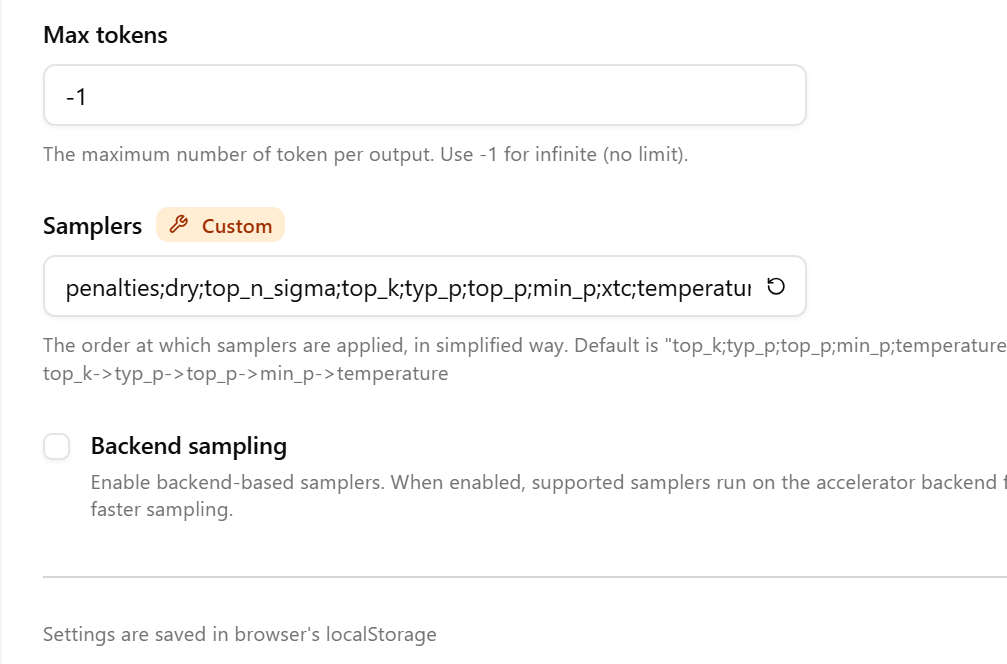The width and height of the screenshot is (1007, 664).
Task: Click the -1 value inside Max tokens
Action: 76,97
